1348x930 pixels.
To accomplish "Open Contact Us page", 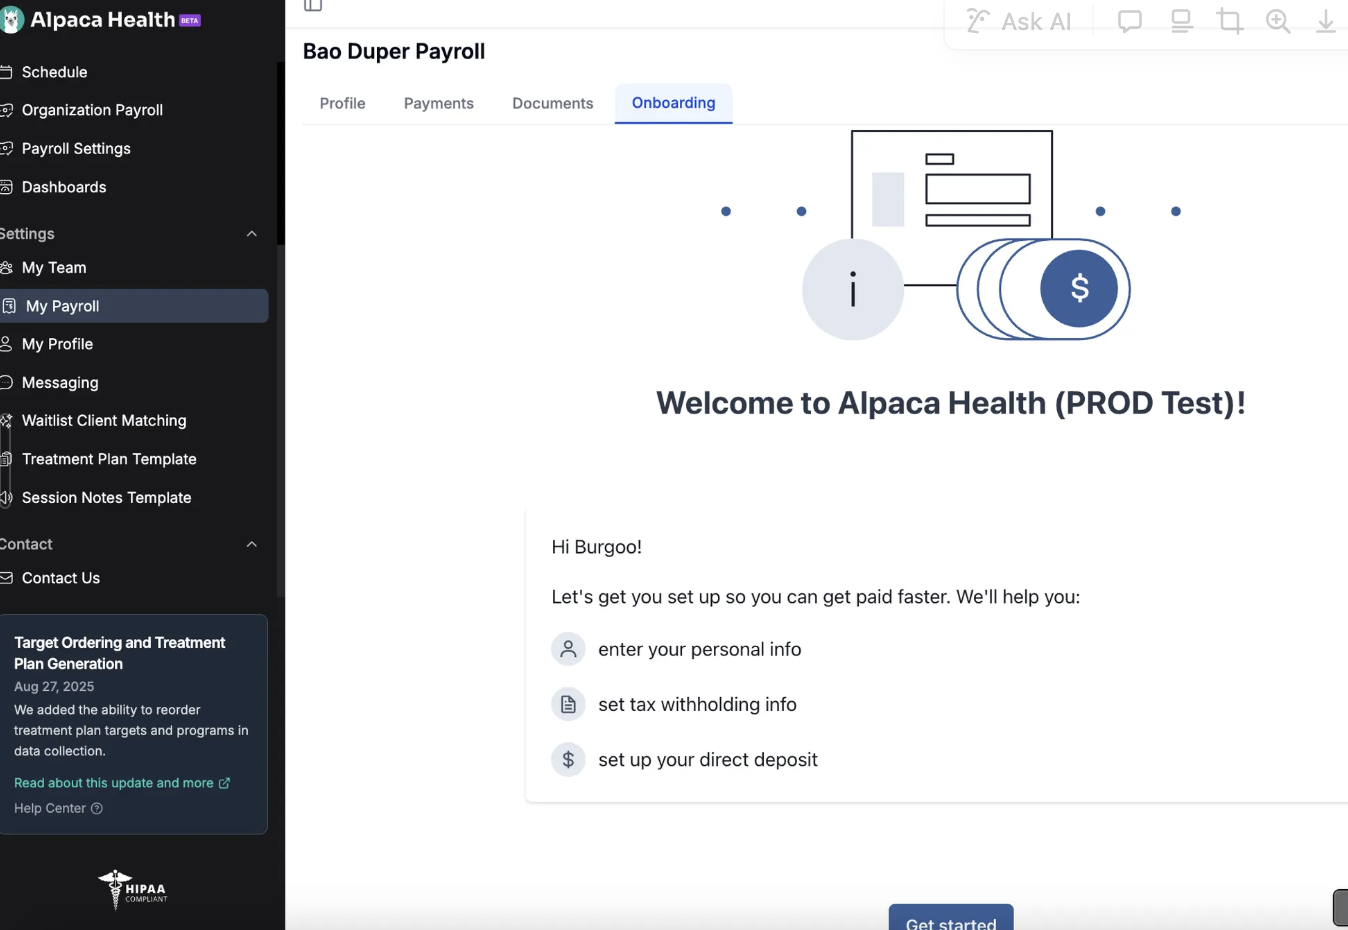I will tap(61, 578).
